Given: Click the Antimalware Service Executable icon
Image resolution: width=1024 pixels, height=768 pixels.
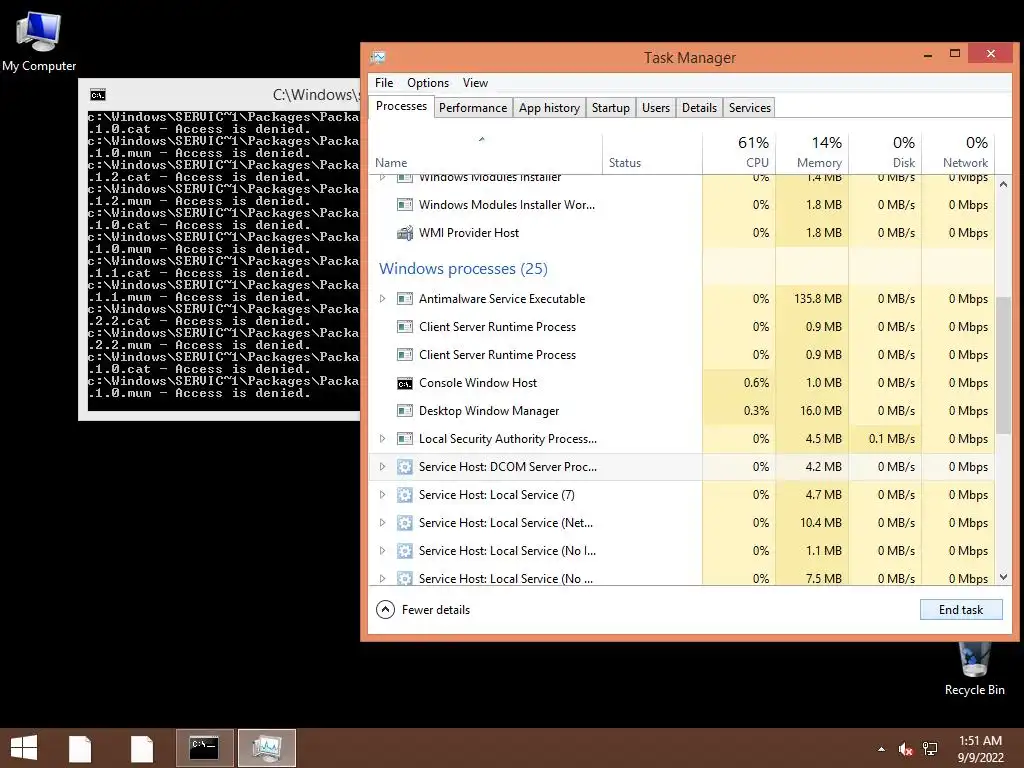Looking at the screenshot, I should coord(405,299).
